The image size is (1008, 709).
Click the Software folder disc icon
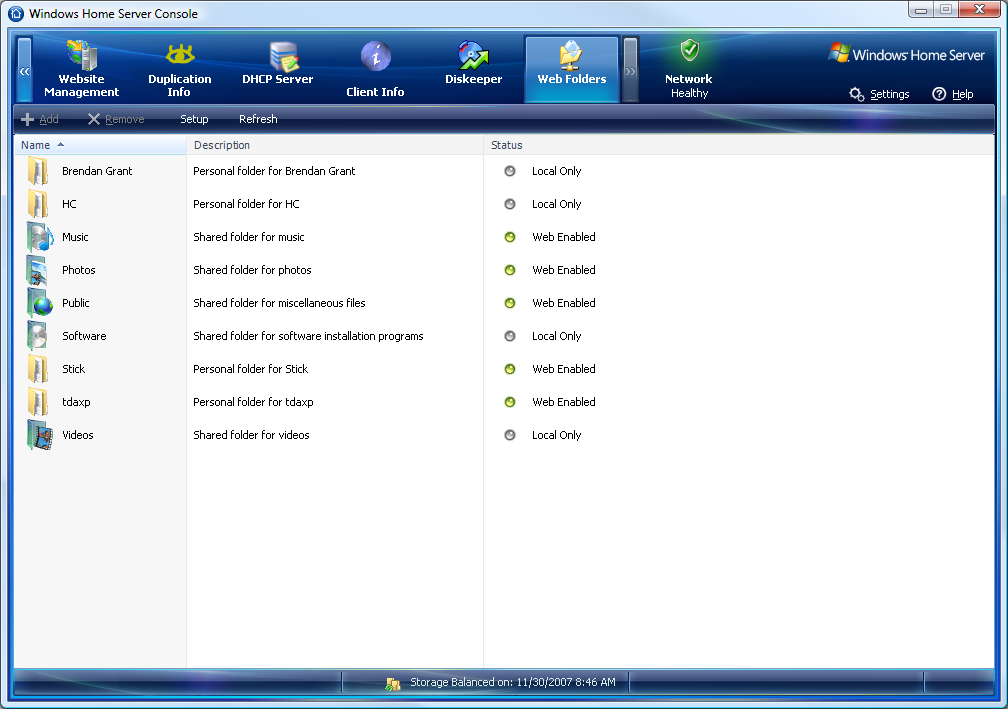(37, 336)
